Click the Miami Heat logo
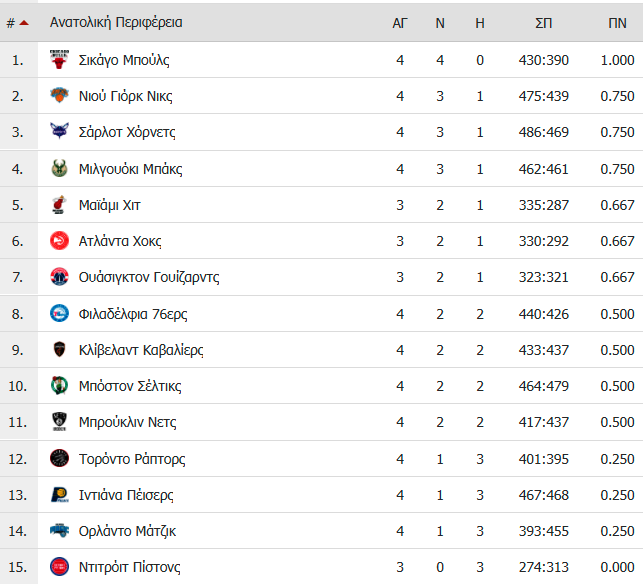The height and width of the screenshot is (584, 643). click(59, 205)
